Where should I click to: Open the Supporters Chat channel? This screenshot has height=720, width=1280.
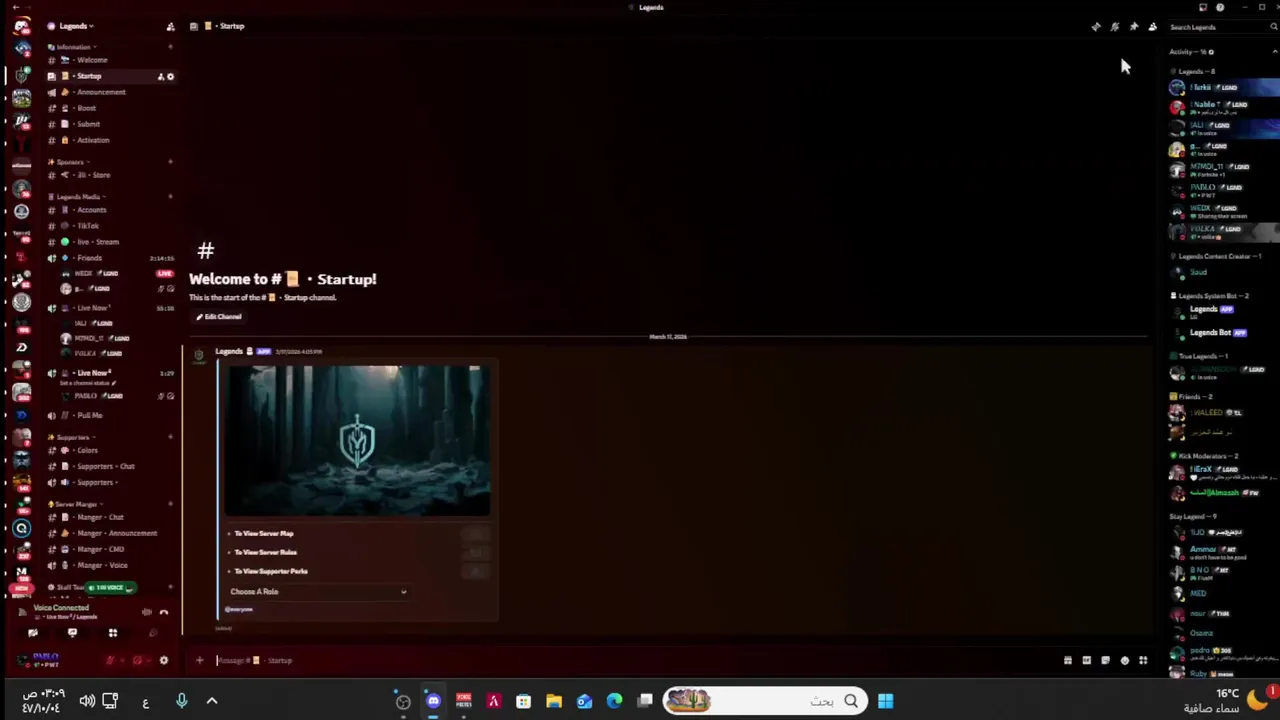tap(110, 466)
